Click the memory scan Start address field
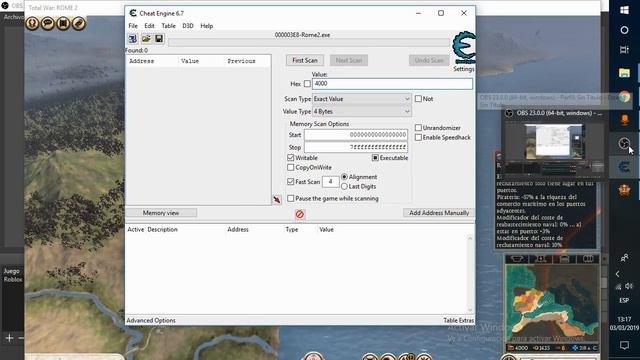 point(356,135)
